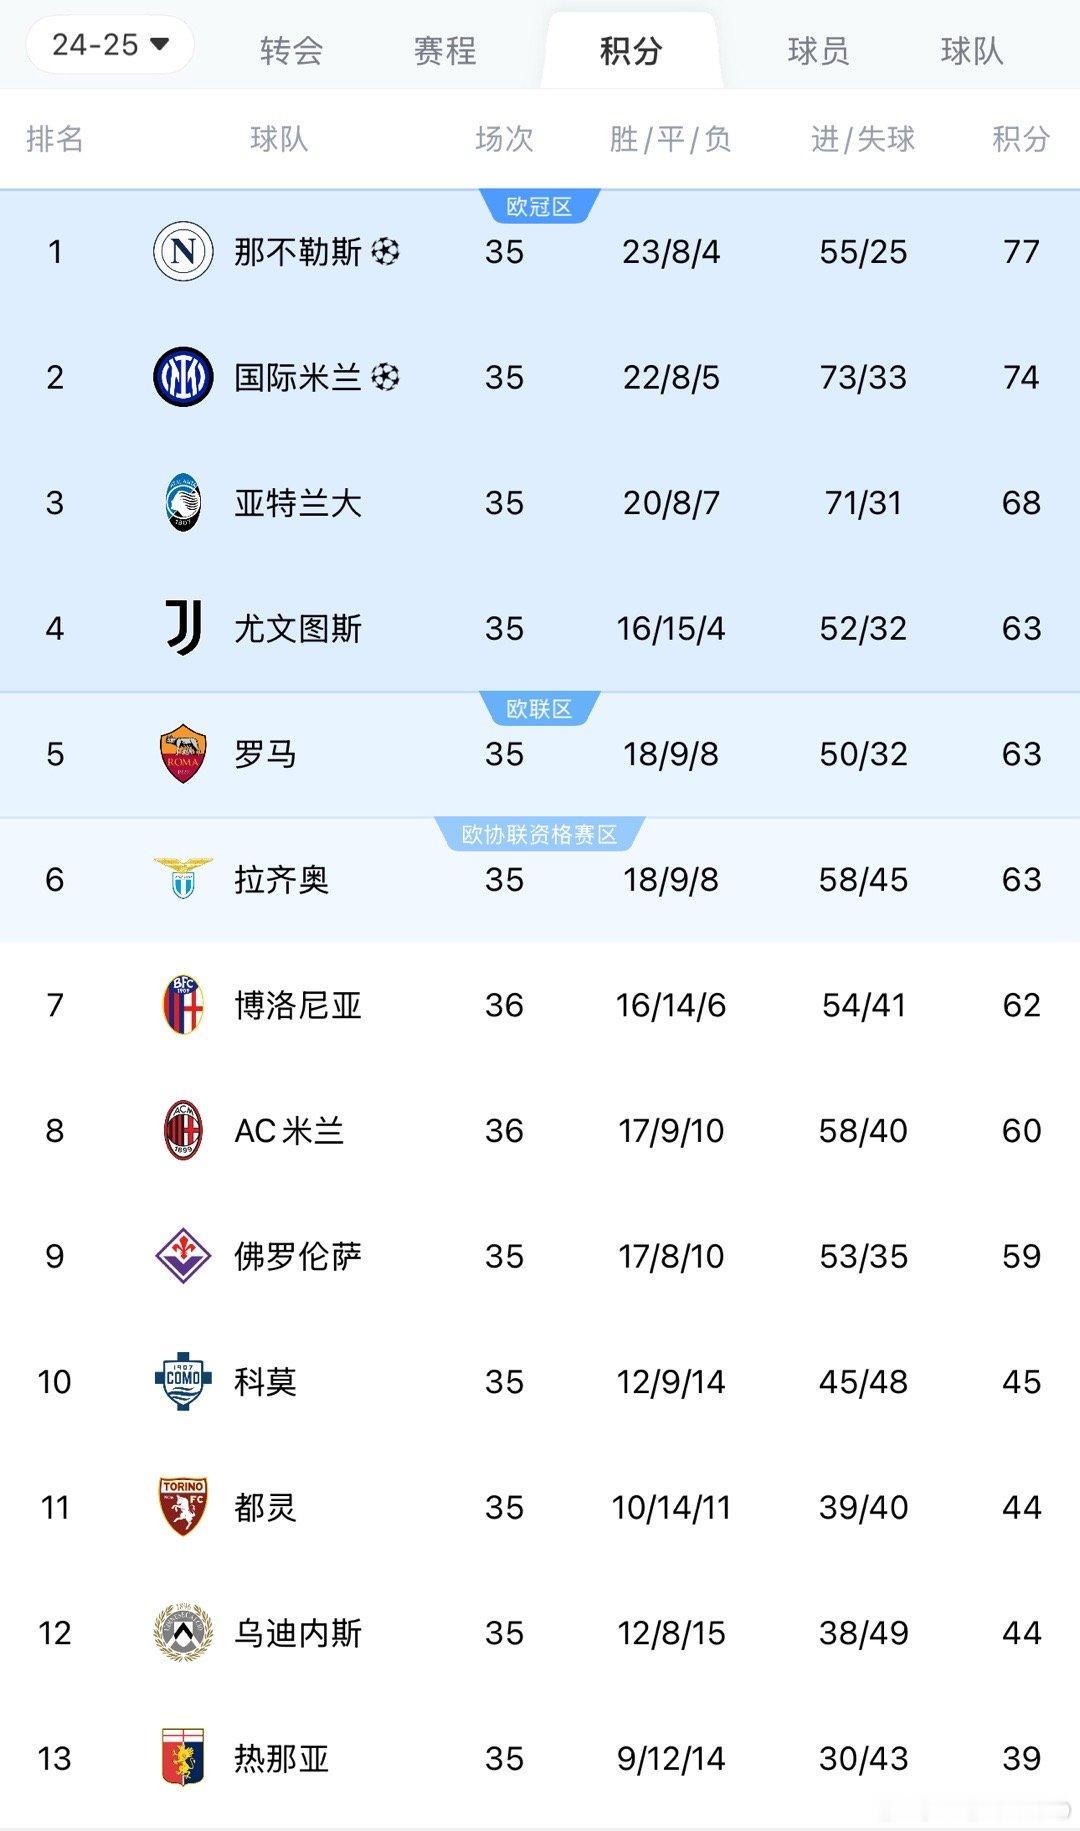Sort by the 积分 column header
Viewport: 1080px width, 1831px height.
click(x=1021, y=139)
